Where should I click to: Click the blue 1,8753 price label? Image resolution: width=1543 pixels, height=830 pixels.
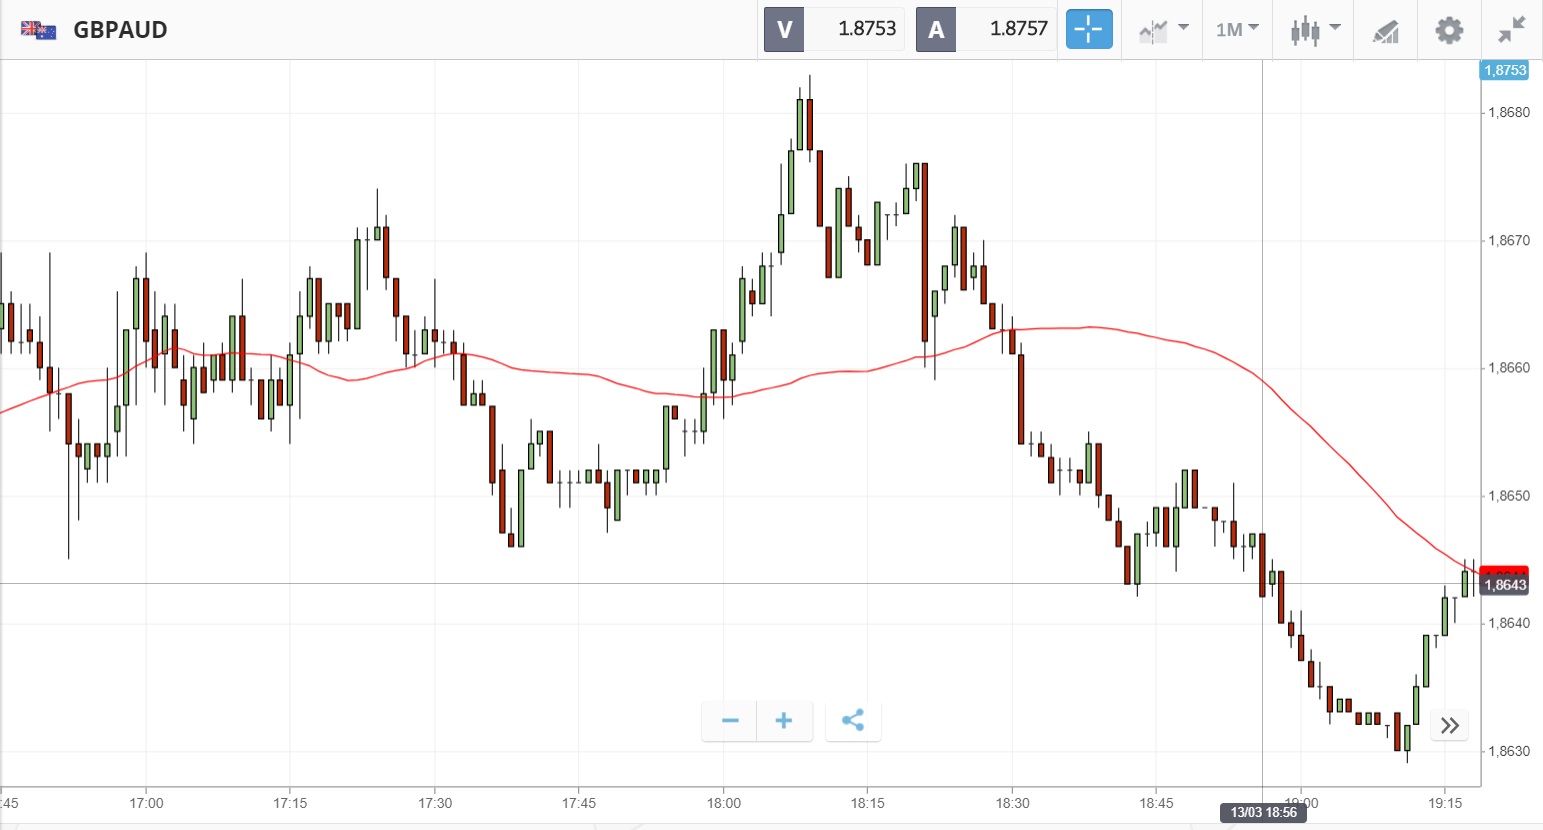tap(1504, 70)
